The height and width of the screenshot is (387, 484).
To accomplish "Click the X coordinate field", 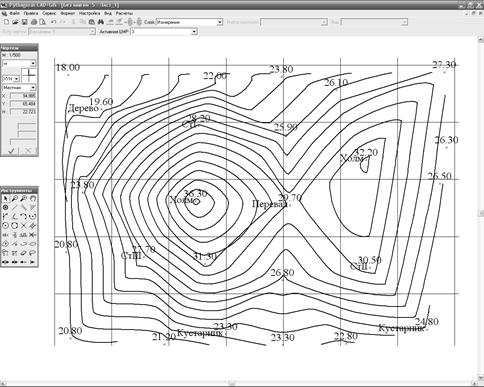I will tap(23, 96).
